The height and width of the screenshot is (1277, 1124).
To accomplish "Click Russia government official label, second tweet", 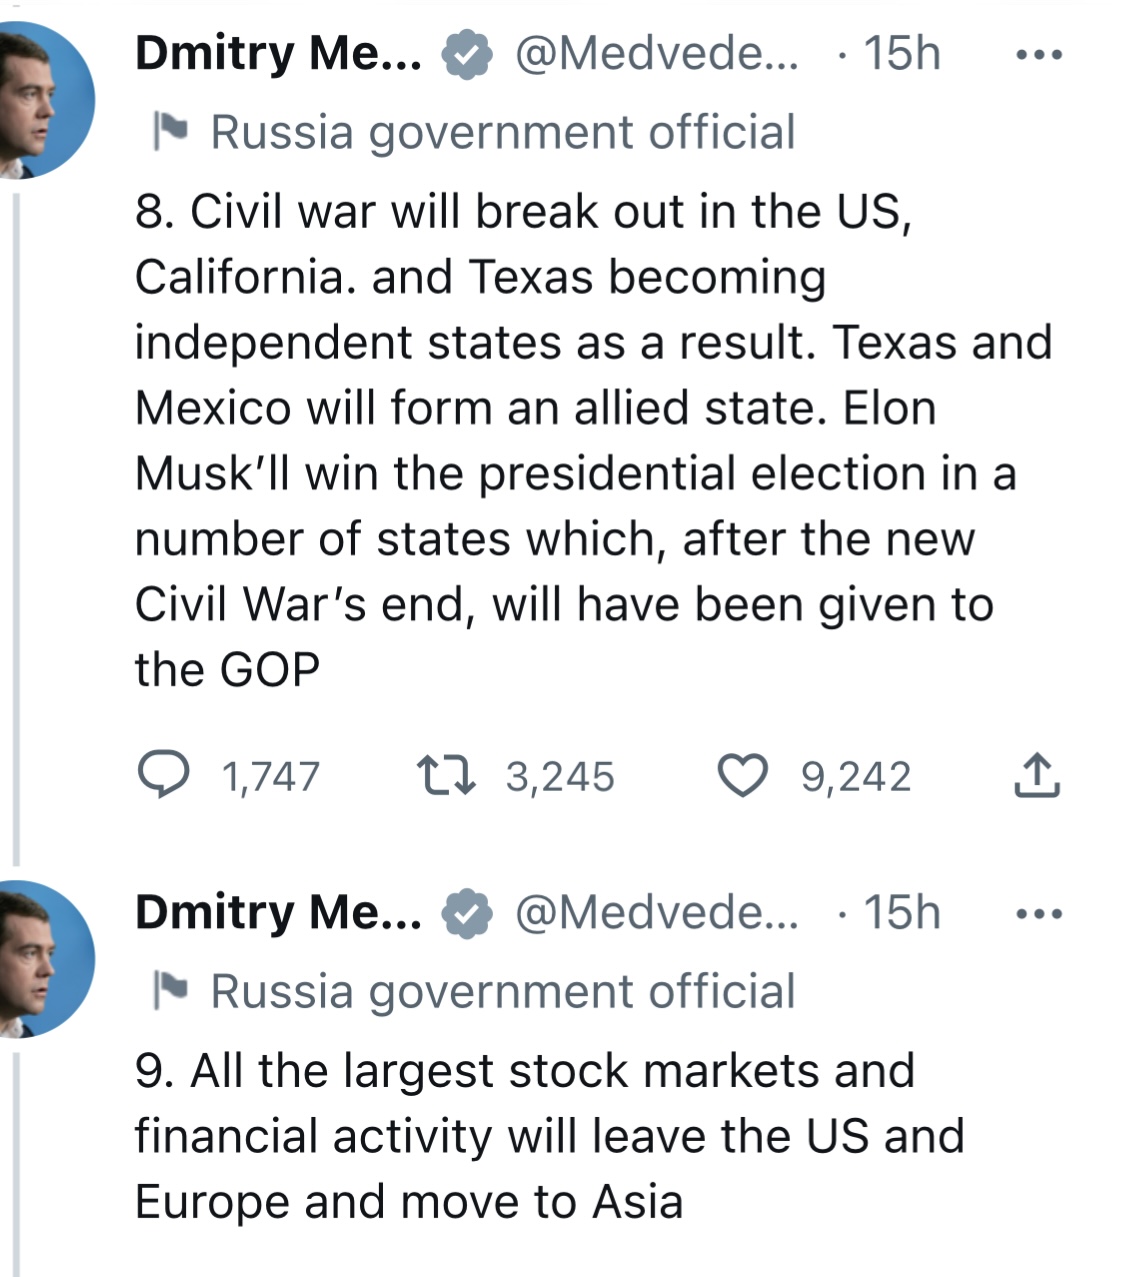I will click(x=503, y=991).
